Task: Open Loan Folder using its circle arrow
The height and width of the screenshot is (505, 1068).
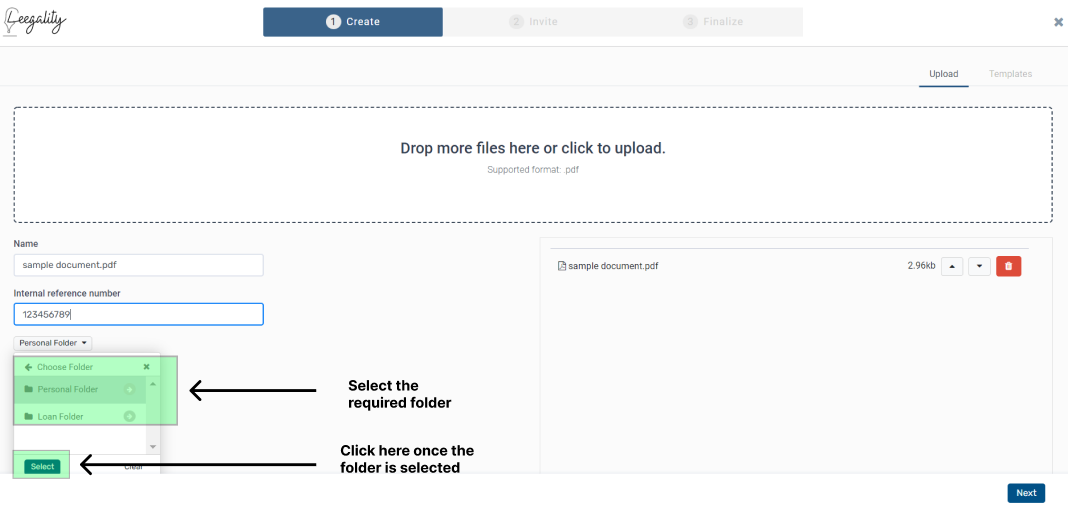Action: click(129, 416)
